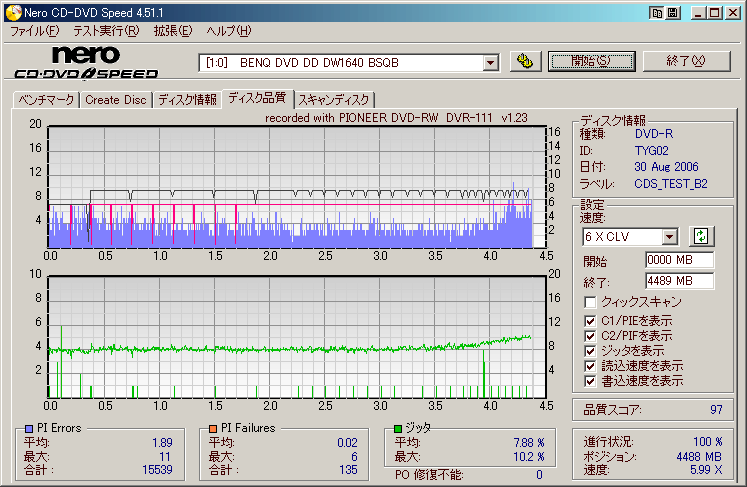Close the Nero CD-DVD Speed window

pos(733,13)
